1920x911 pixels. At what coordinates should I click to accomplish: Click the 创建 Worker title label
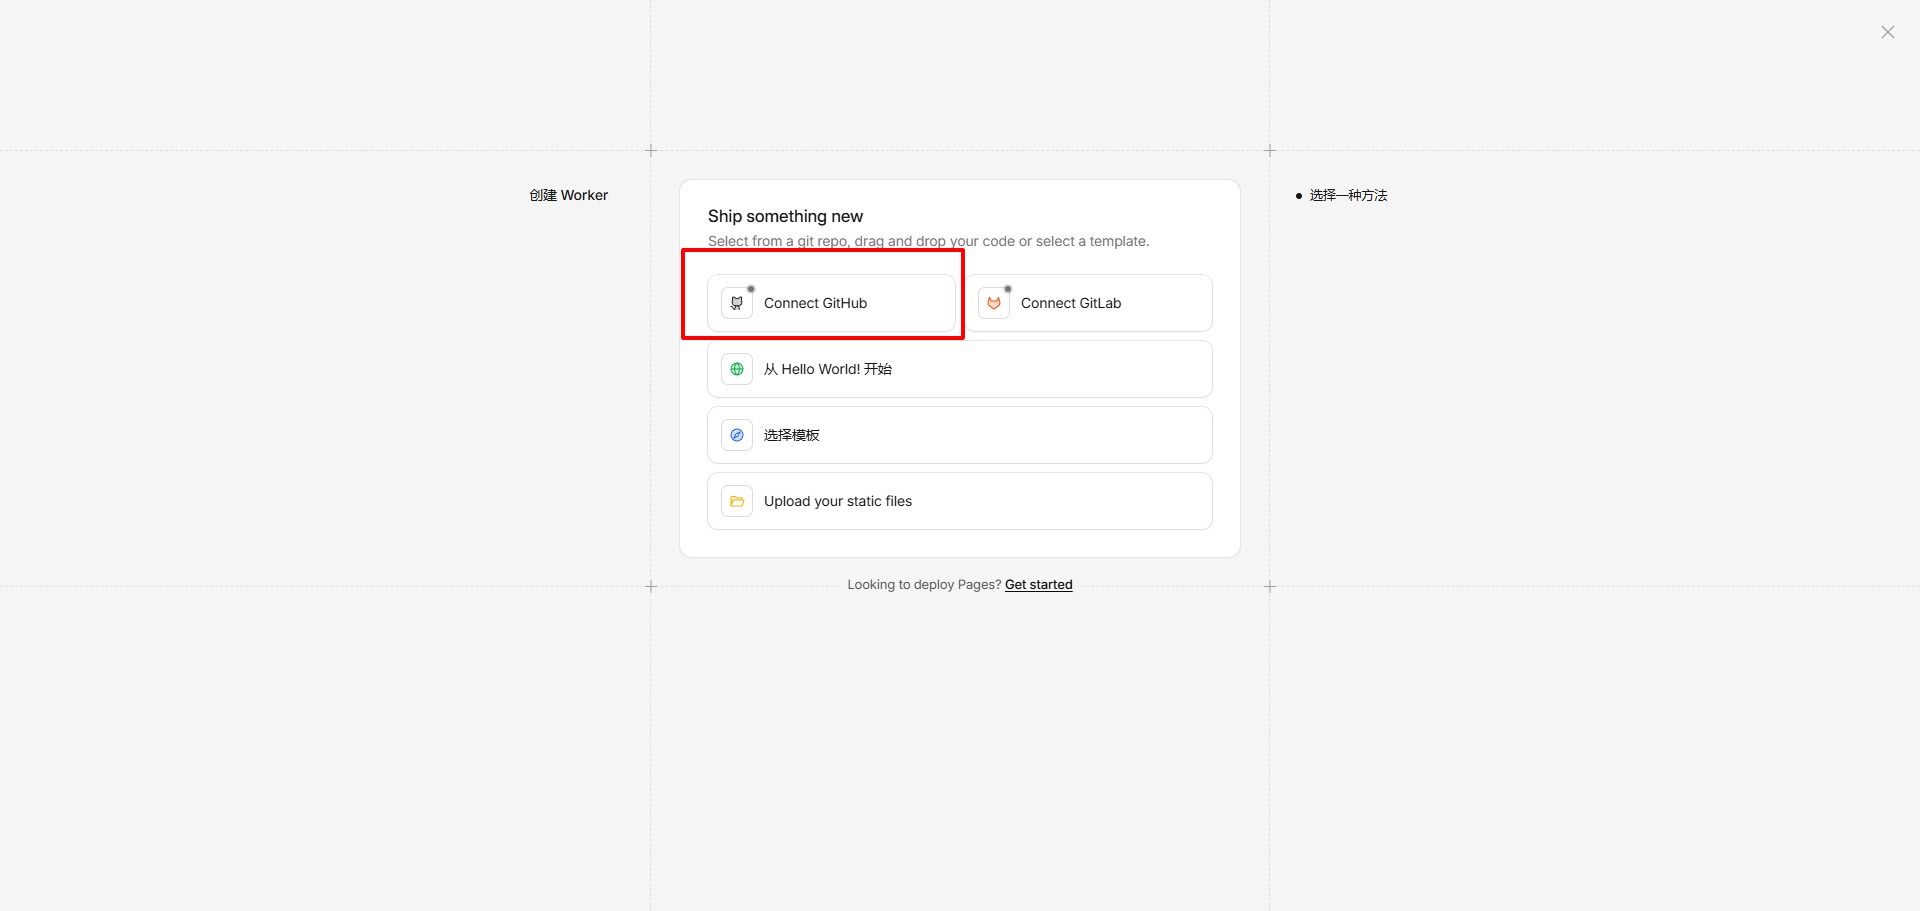click(x=568, y=195)
